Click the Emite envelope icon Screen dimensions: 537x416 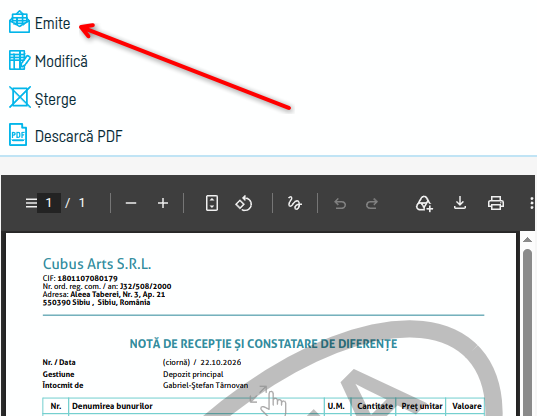tap(19, 22)
